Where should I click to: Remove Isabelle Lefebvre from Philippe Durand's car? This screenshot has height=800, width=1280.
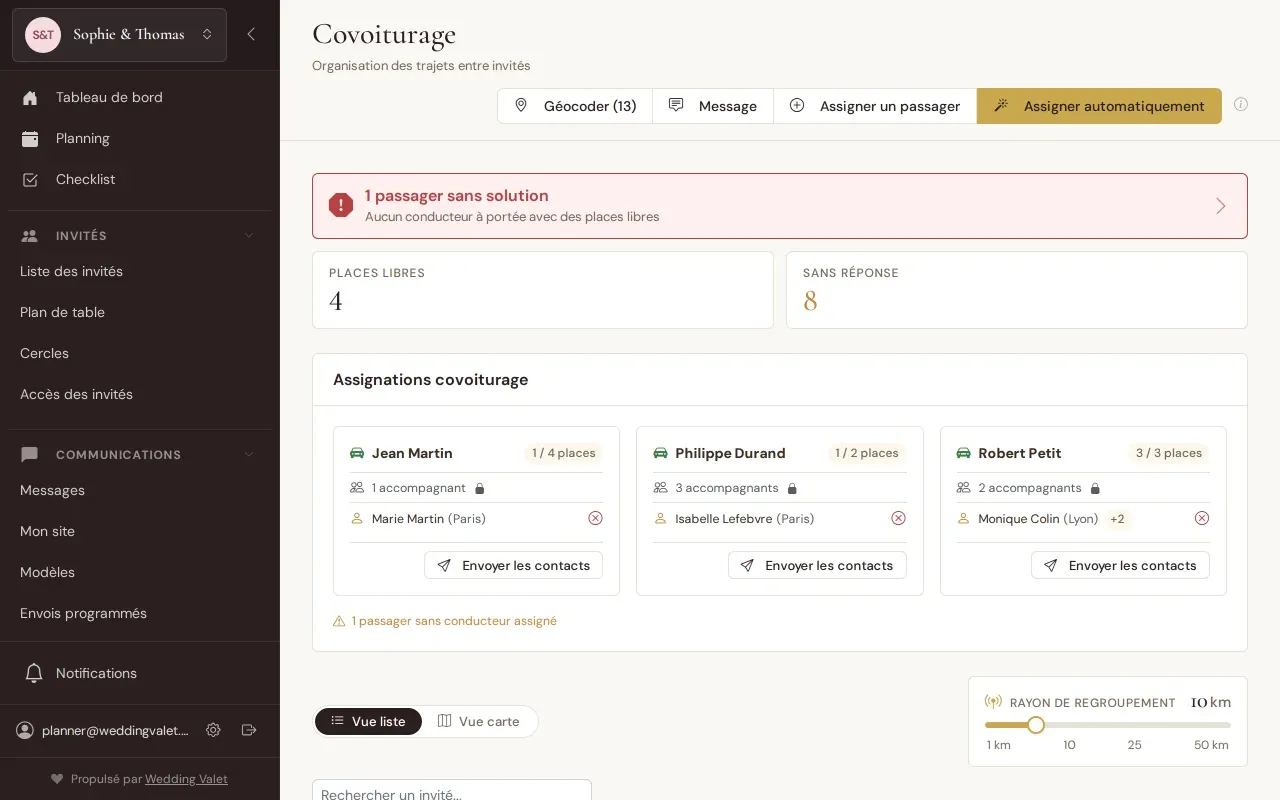coord(898,518)
